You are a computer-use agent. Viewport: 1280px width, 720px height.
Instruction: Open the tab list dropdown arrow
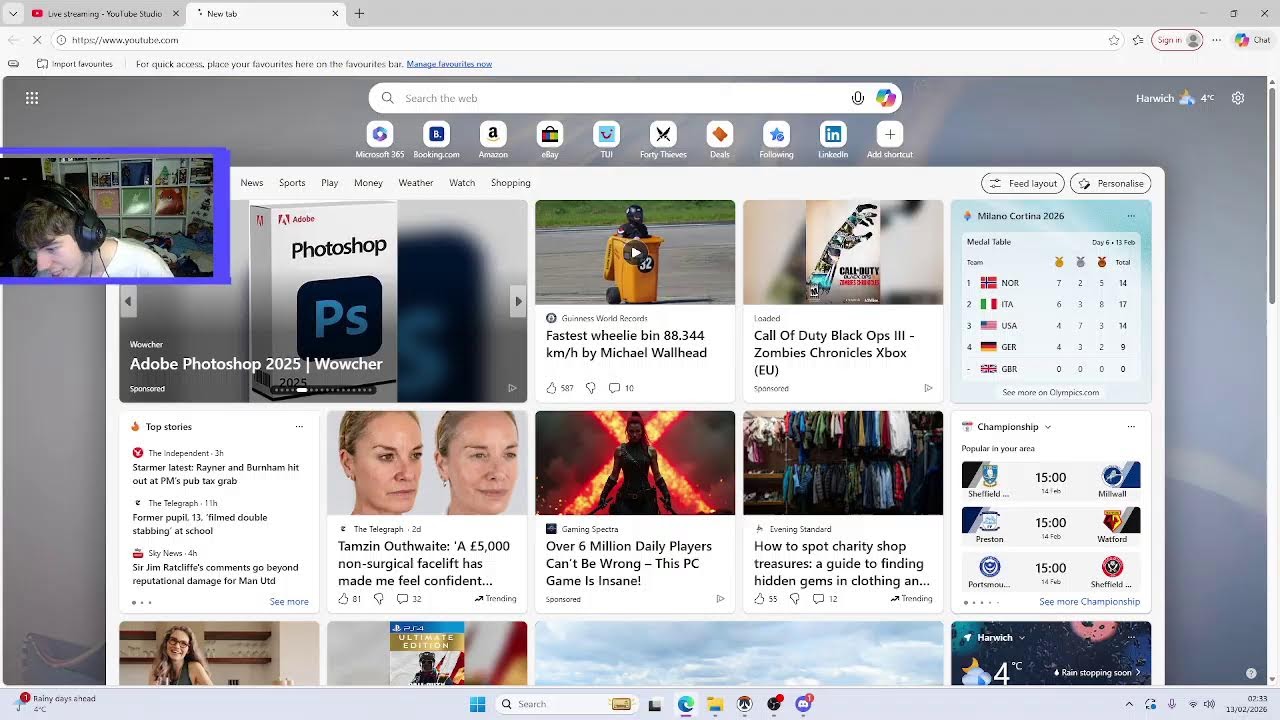tap(13, 14)
